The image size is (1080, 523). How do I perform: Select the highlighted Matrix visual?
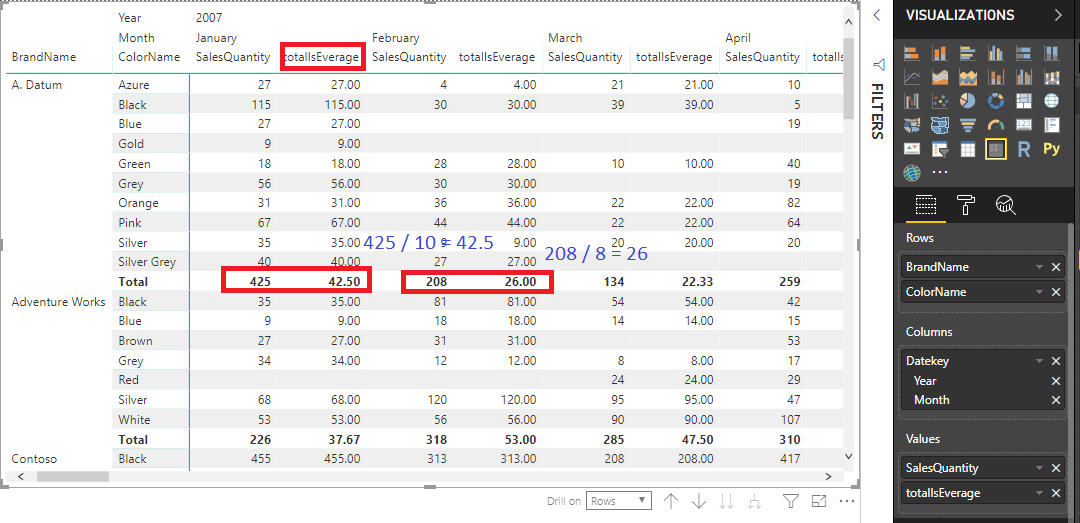pyautogui.click(x=995, y=149)
